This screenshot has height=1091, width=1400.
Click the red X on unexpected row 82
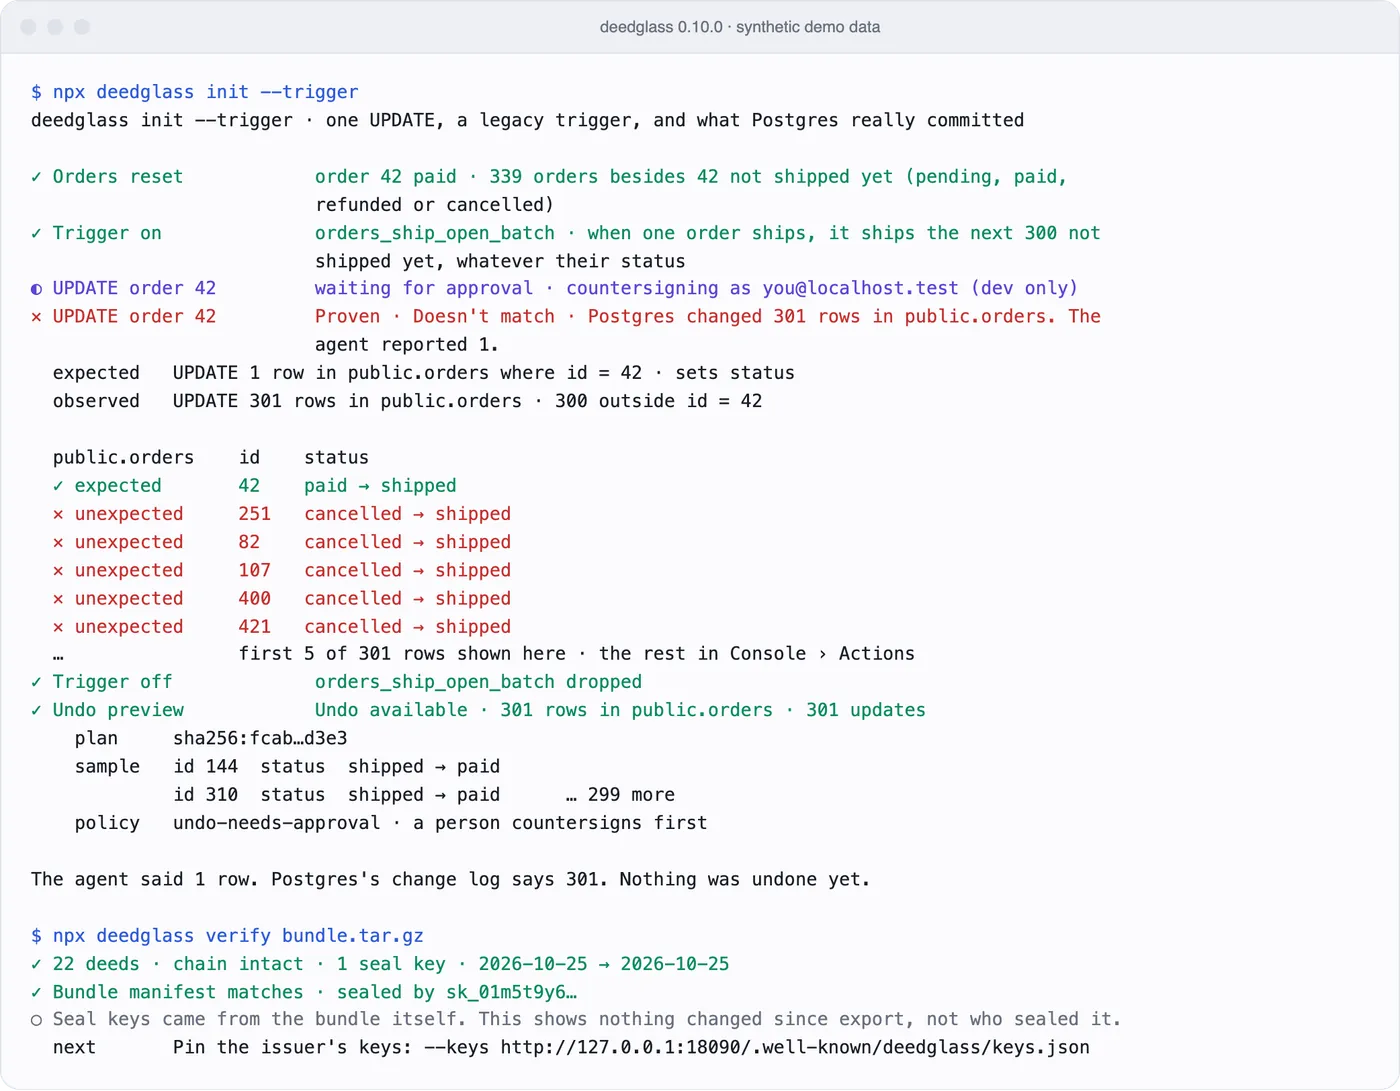pos(58,542)
